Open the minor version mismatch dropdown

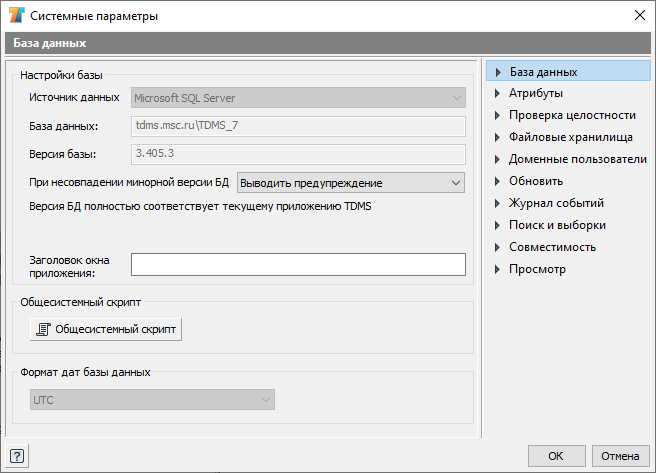[351, 183]
